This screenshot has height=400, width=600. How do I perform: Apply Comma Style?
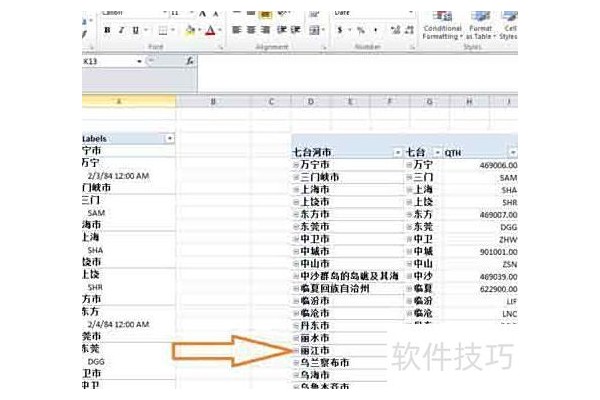[376, 30]
